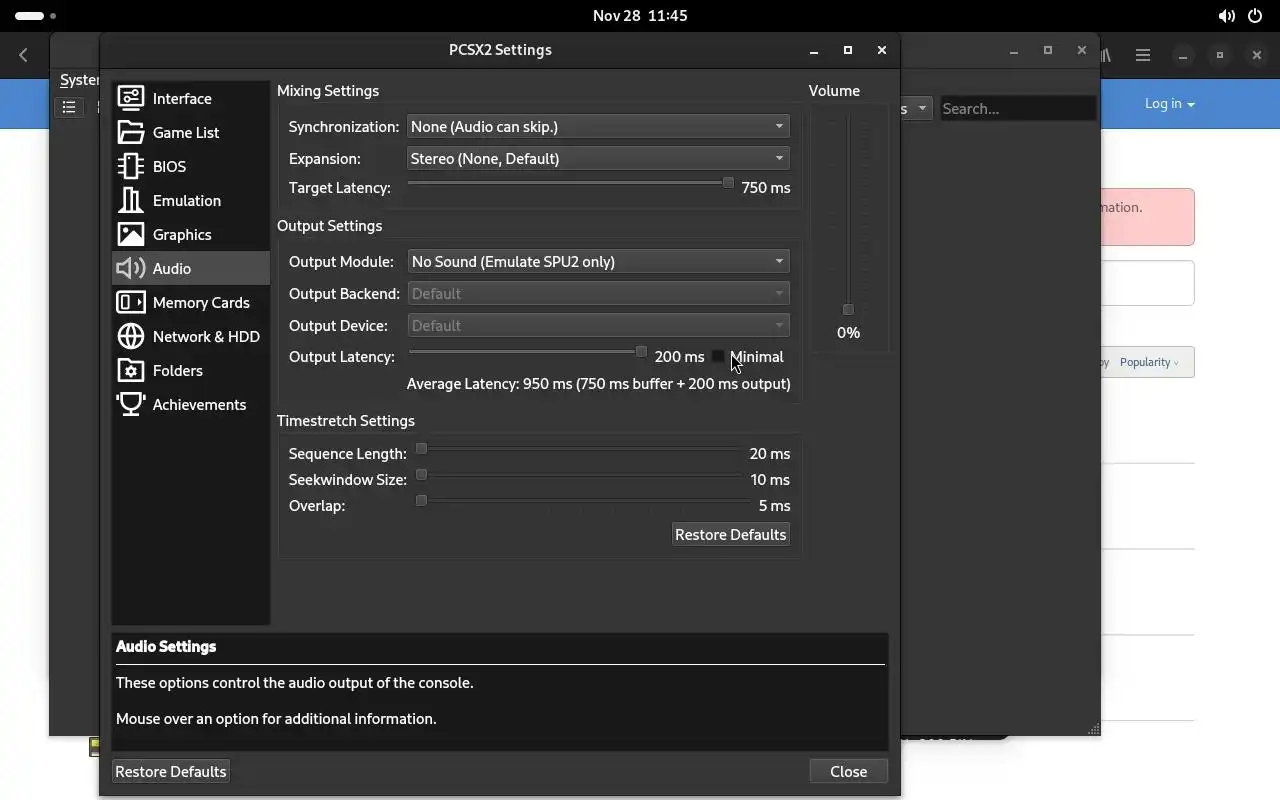Open the Popularity sort dropdown
This screenshot has height=800, width=1280.
tap(1148, 362)
